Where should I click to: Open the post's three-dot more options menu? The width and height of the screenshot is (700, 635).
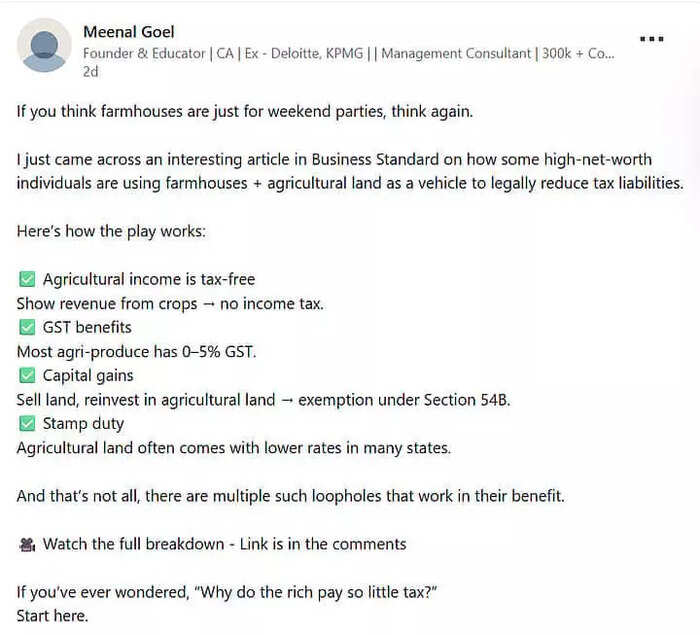651,39
